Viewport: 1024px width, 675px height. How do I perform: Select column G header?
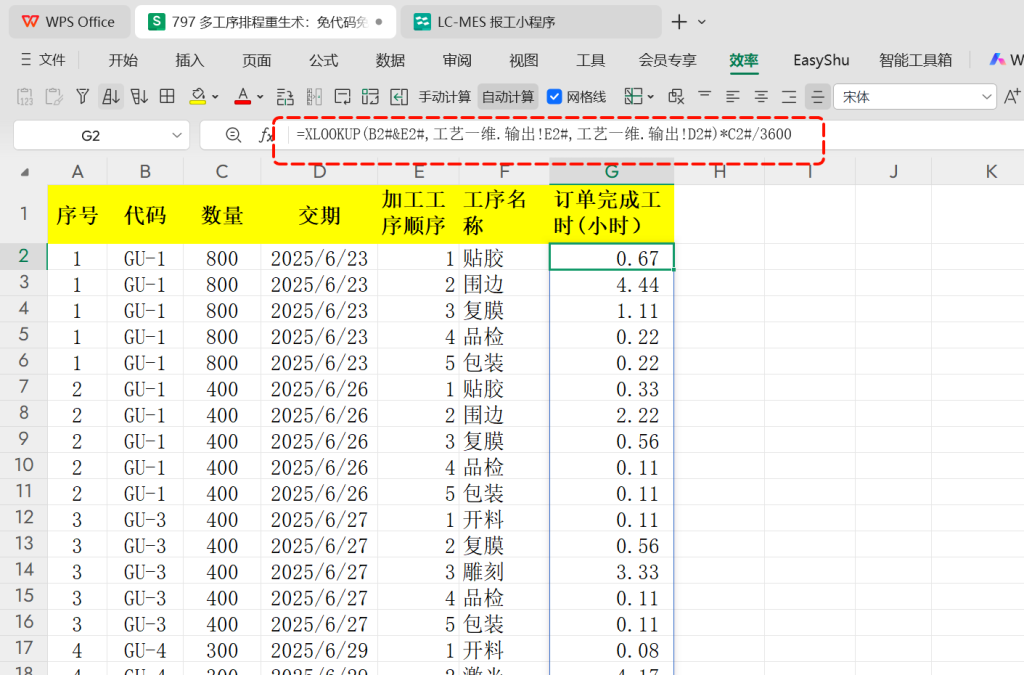611,172
